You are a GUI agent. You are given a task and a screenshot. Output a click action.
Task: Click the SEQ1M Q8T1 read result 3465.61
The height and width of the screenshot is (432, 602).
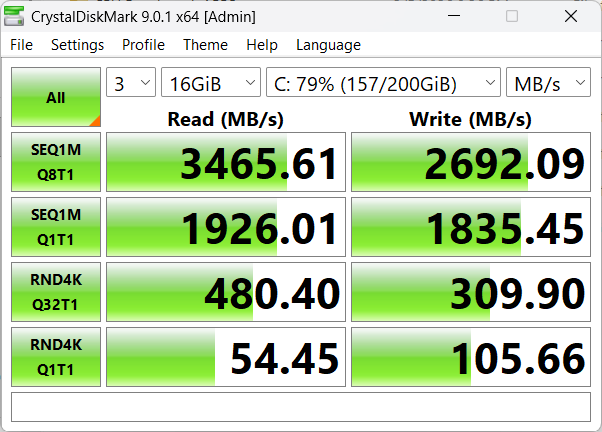226,162
